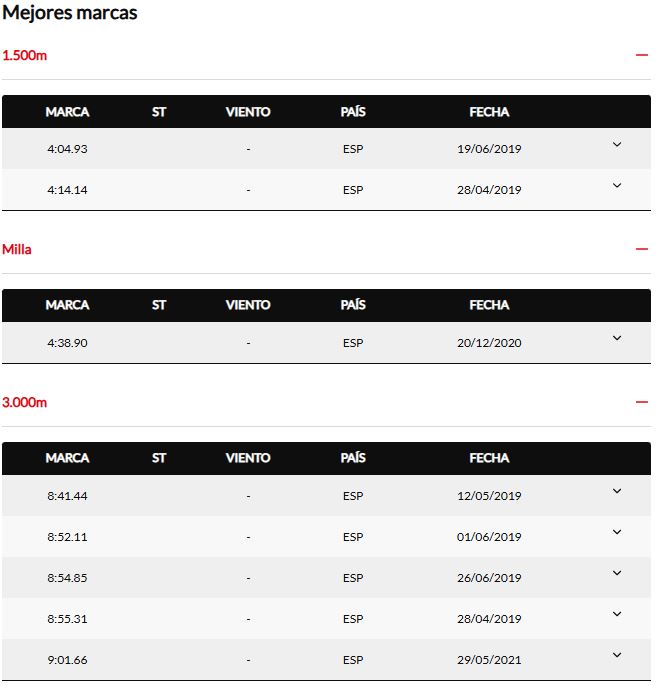Click MARCA header in 1.500m table
Viewport: 657px width, 686px height.
(x=67, y=112)
